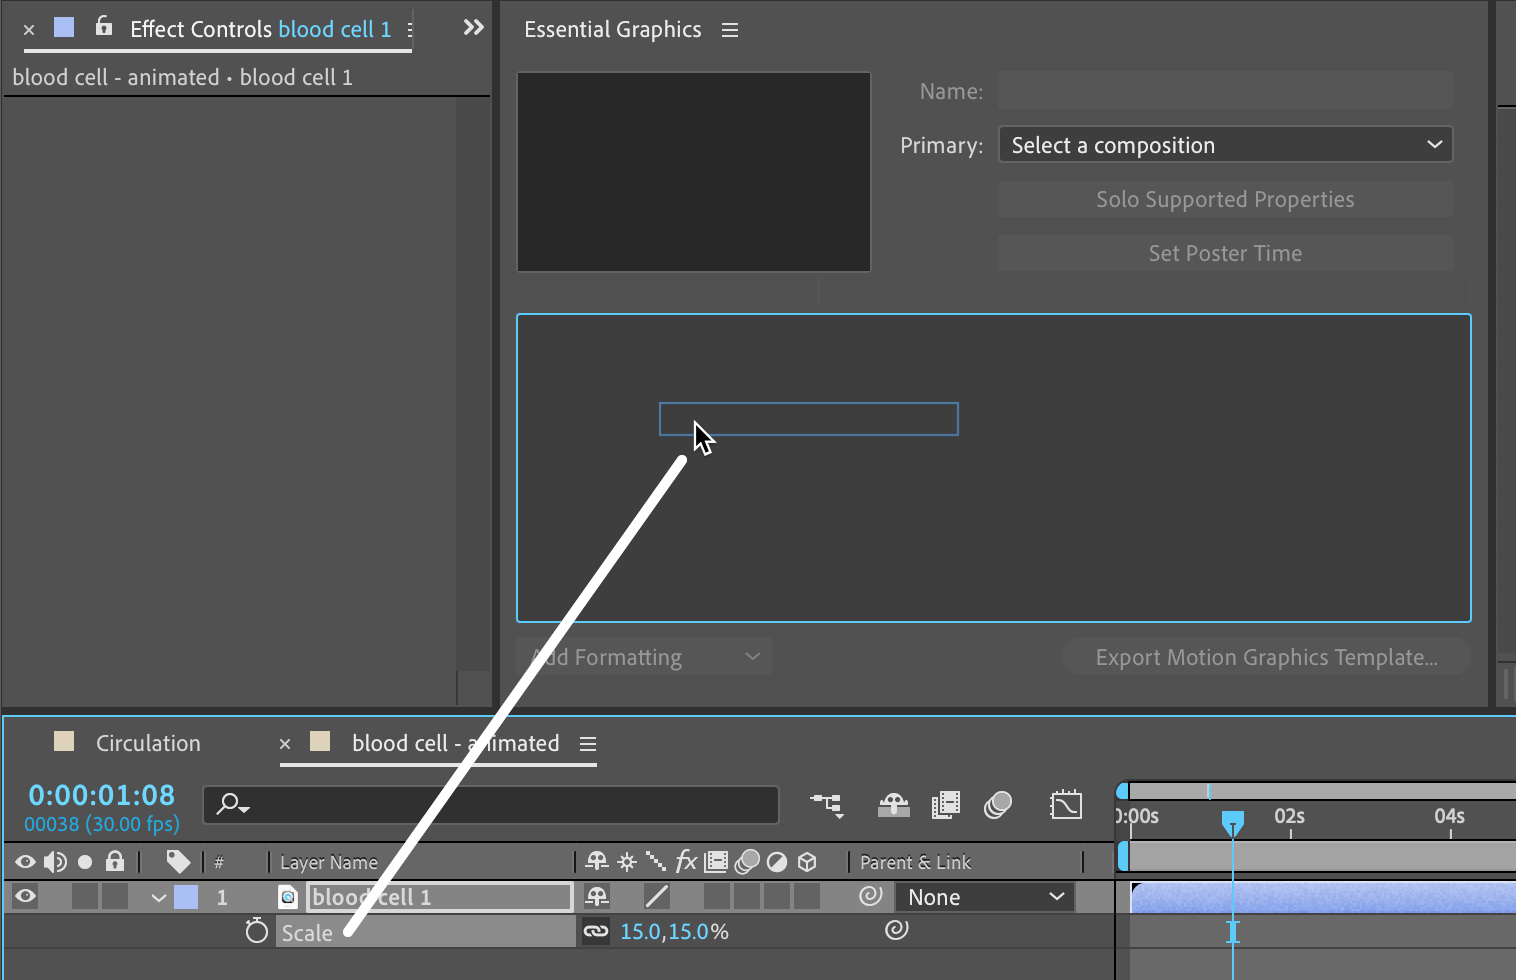Click the Scale stopwatch to enable keyframing

(x=257, y=931)
